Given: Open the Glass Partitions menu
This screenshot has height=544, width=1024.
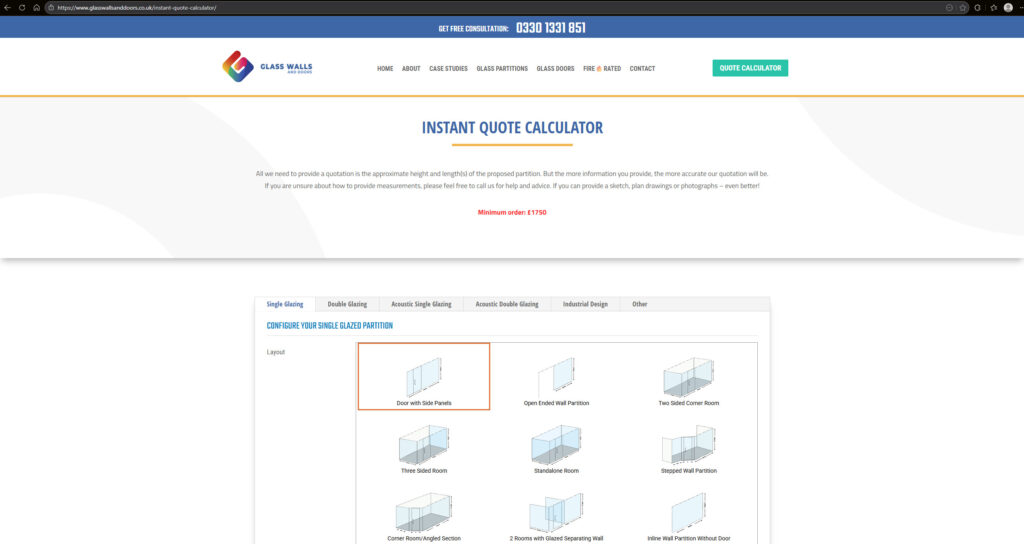Looking at the screenshot, I should (x=502, y=69).
